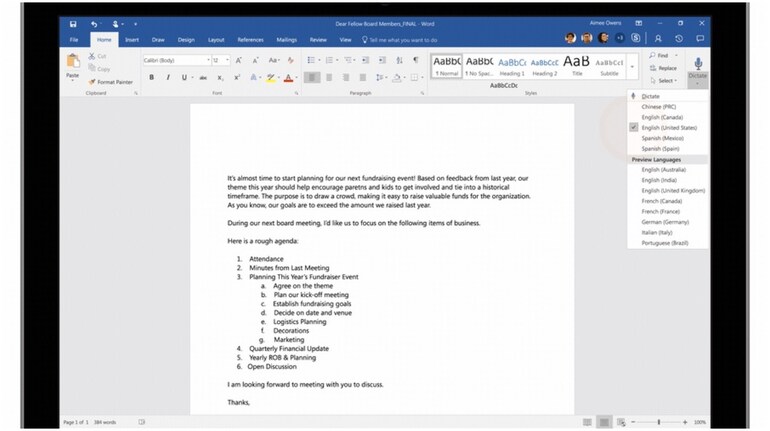Open the comments speech bubble icon
Viewport: 770px width, 431px height.
click(x=699, y=39)
